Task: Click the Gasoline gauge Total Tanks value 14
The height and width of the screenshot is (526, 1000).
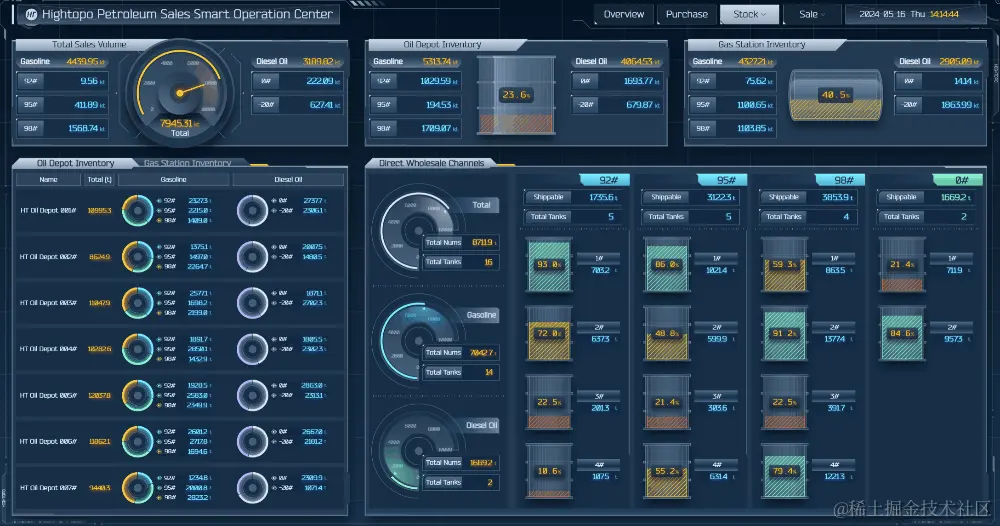Action: coord(489,372)
